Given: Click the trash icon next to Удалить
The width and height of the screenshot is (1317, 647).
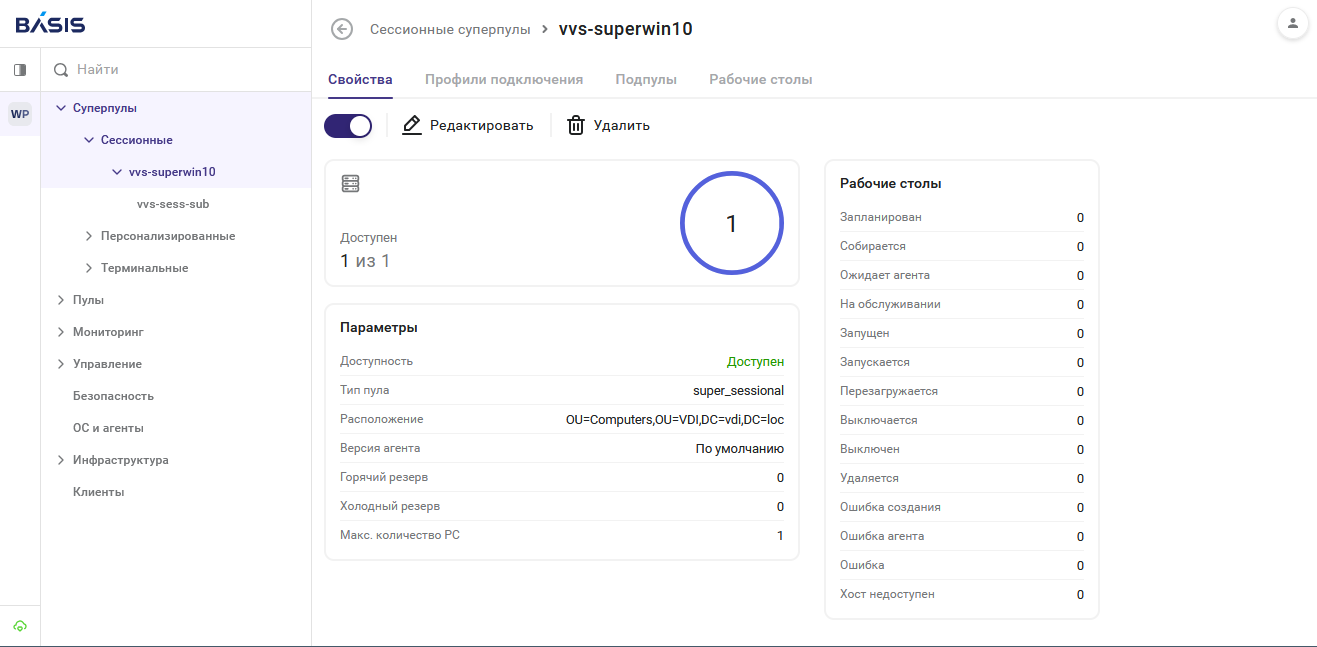Looking at the screenshot, I should (576, 124).
